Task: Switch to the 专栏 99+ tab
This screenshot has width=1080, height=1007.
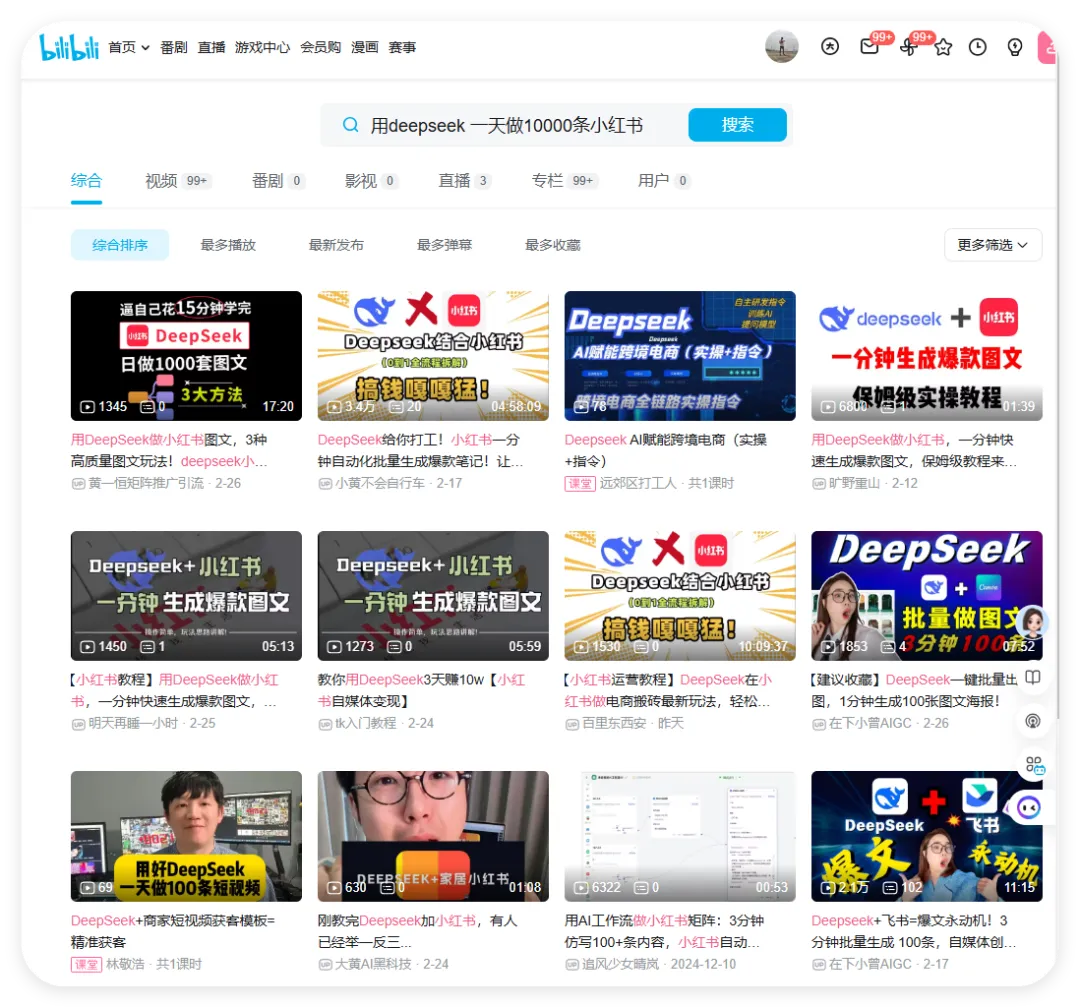Action: [563, 180]
